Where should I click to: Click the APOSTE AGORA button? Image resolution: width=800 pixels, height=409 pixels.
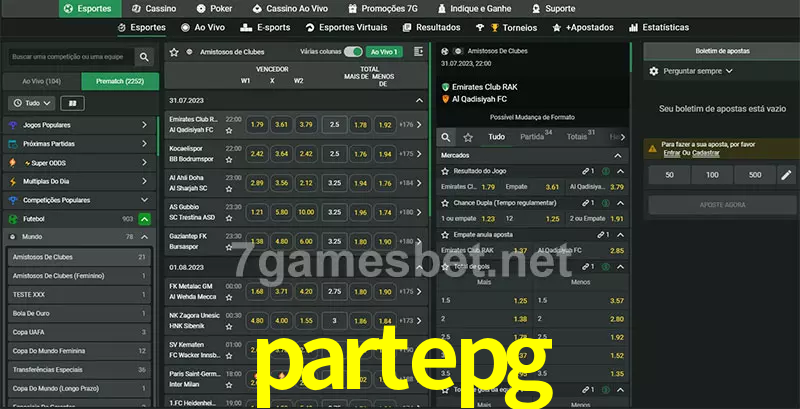coord(721,204)
